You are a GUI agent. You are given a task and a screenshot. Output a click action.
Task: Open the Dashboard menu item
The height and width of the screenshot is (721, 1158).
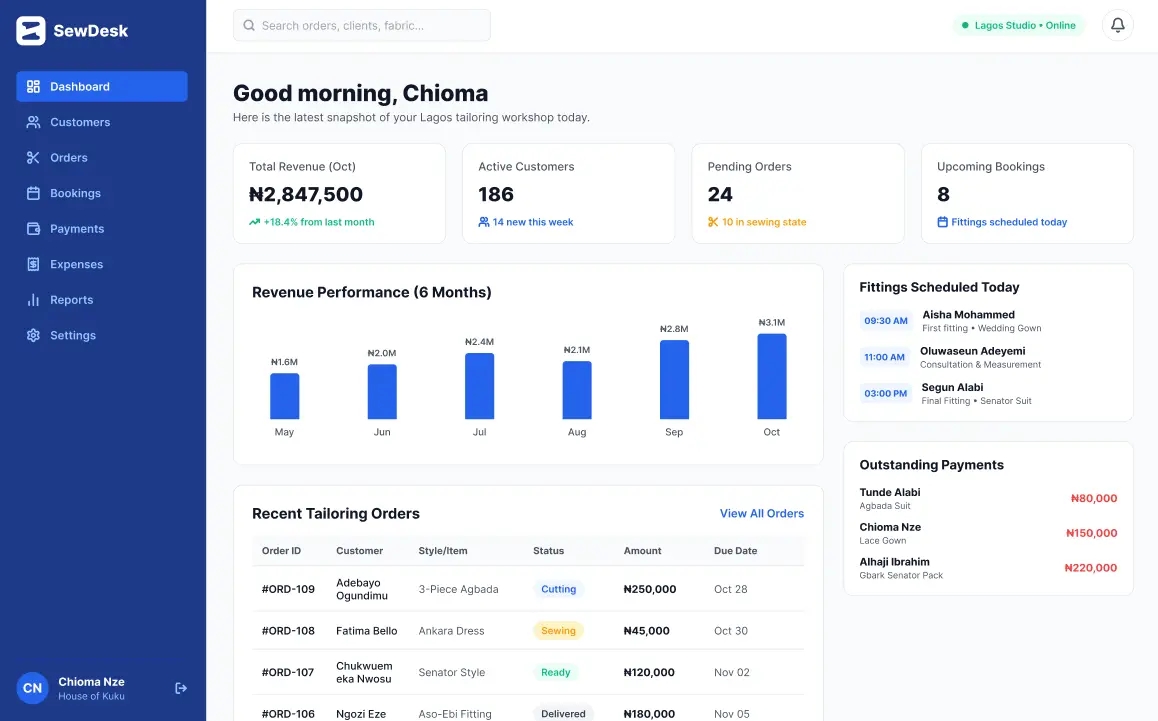coord(102,86)
